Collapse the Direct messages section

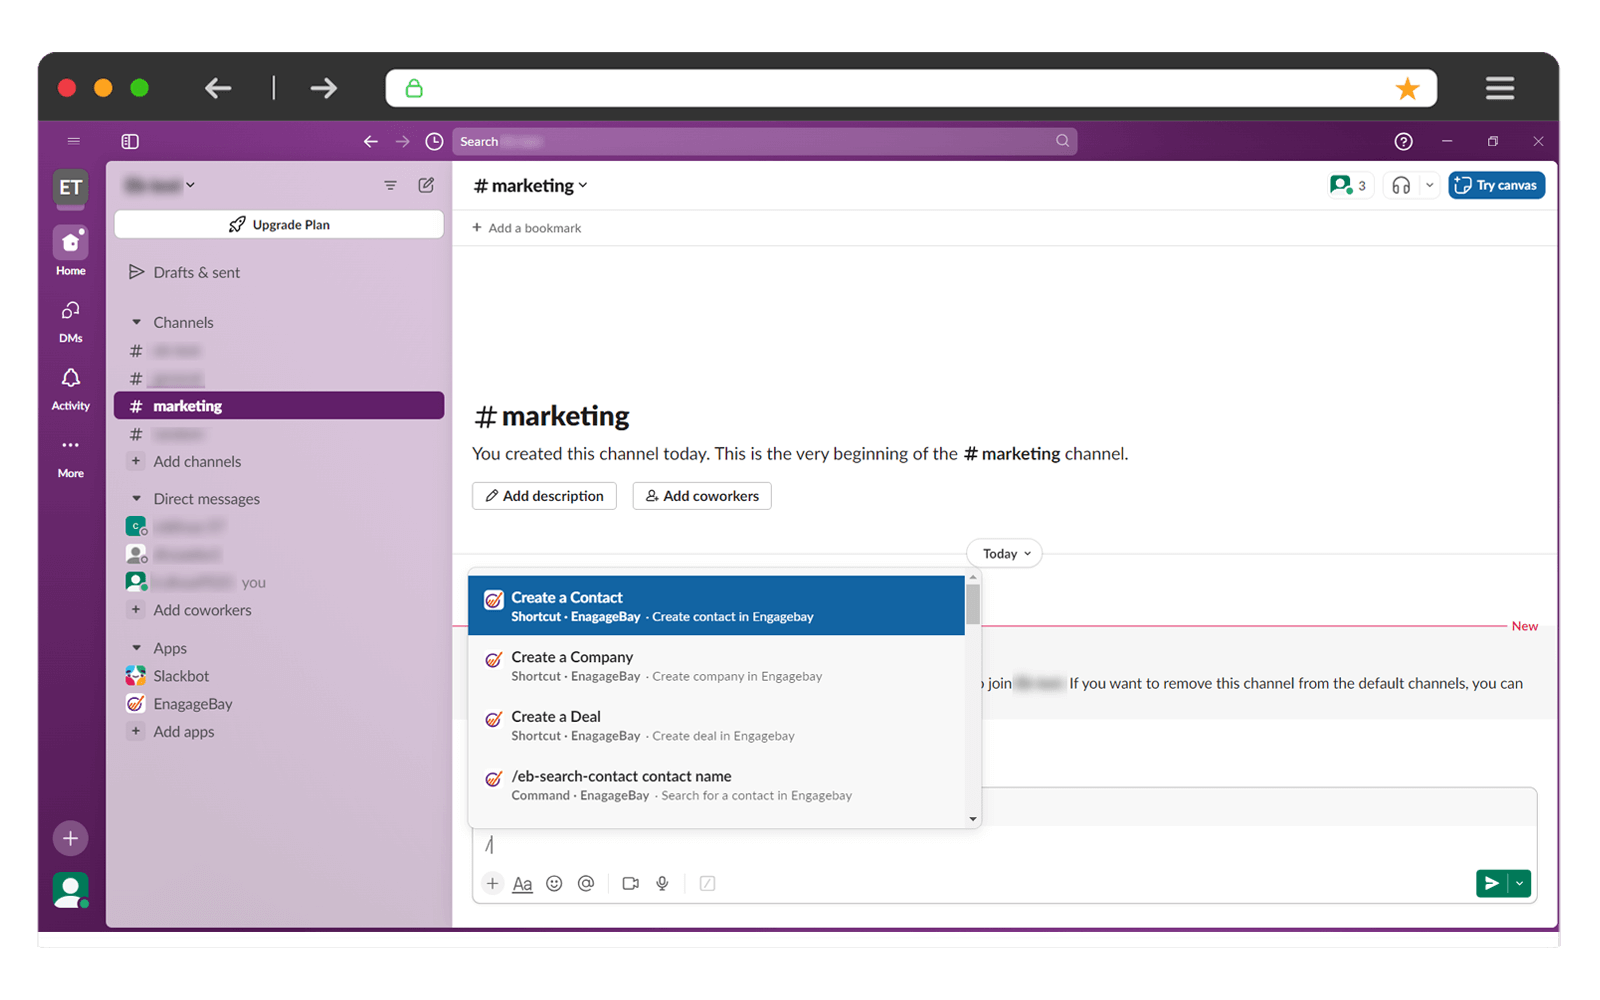pyautogui.click(x=136, y=498)
